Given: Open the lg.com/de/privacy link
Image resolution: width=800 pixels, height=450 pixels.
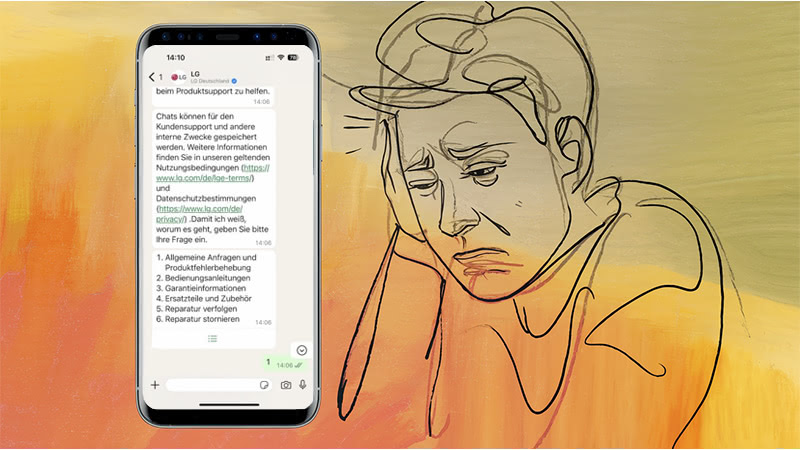Looking at the screenshot, I should point(199,214).
